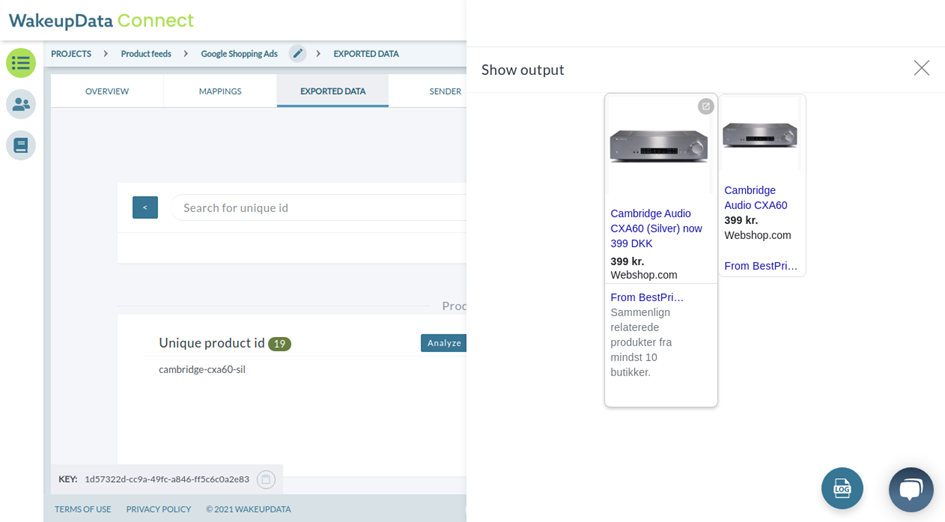Go to Product feeds breadcrumb
945x522 pixels.
pyautogui.click(x=146, y=54)
